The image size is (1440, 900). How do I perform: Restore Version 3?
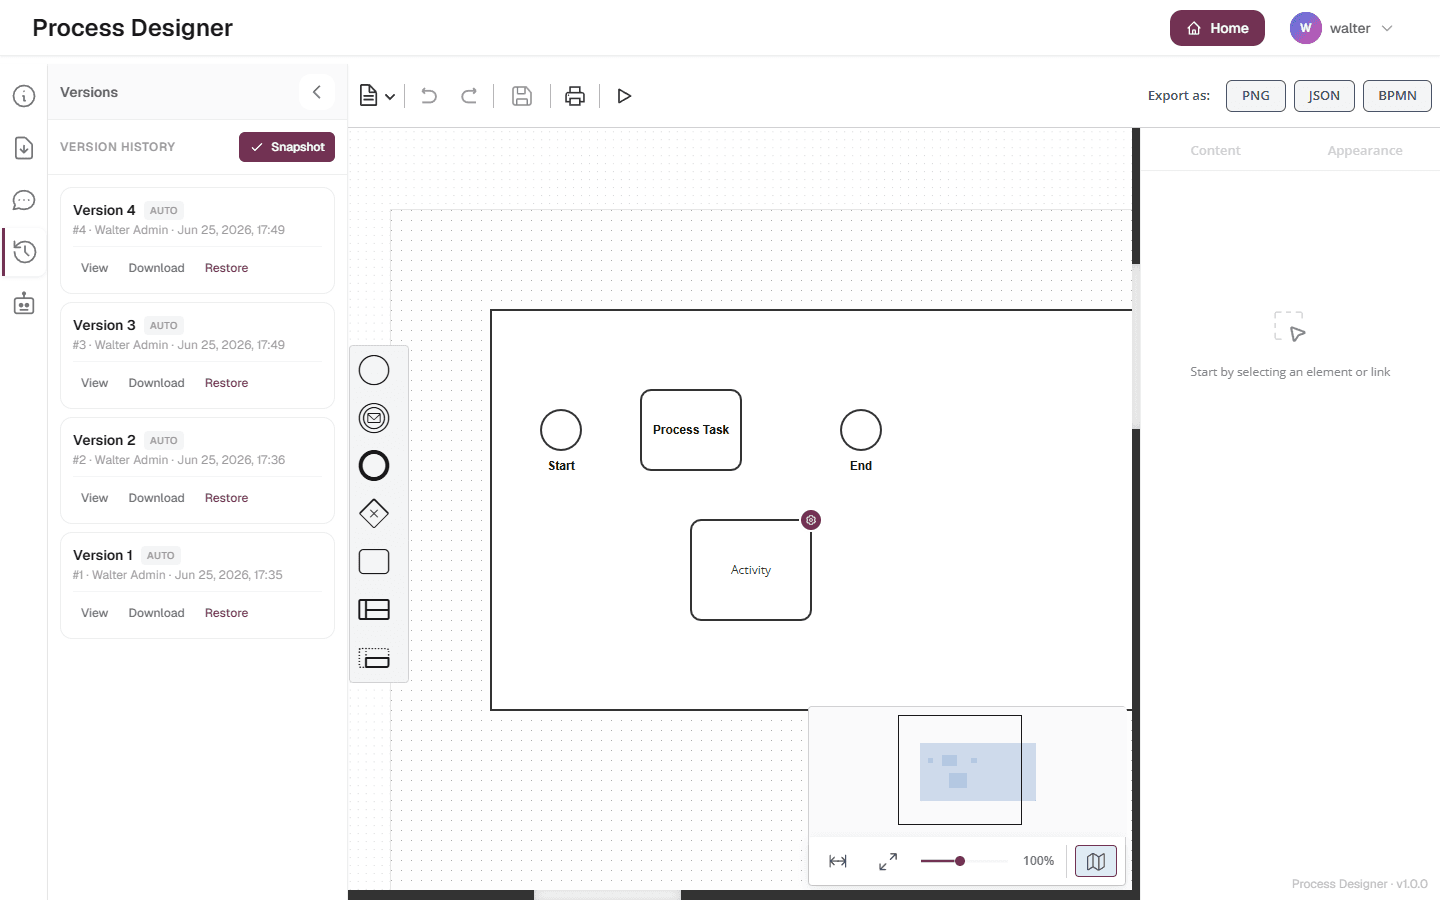point(227,383)
